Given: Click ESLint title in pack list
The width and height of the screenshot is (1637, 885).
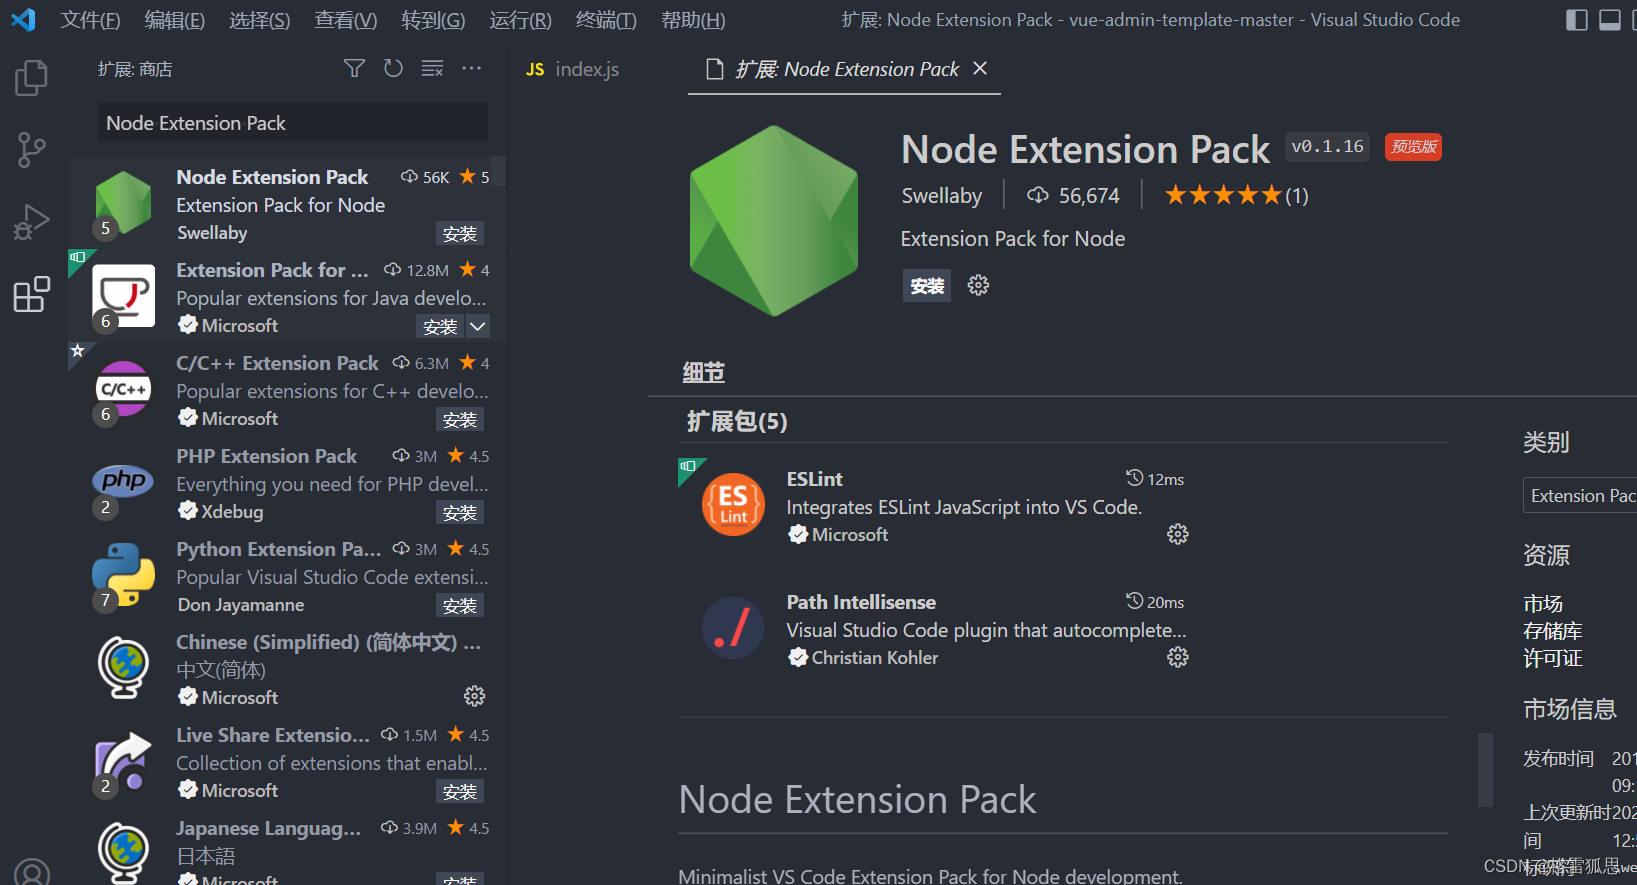Looking at the screenshot, I should pyautogui.click(x=814, y=479).
